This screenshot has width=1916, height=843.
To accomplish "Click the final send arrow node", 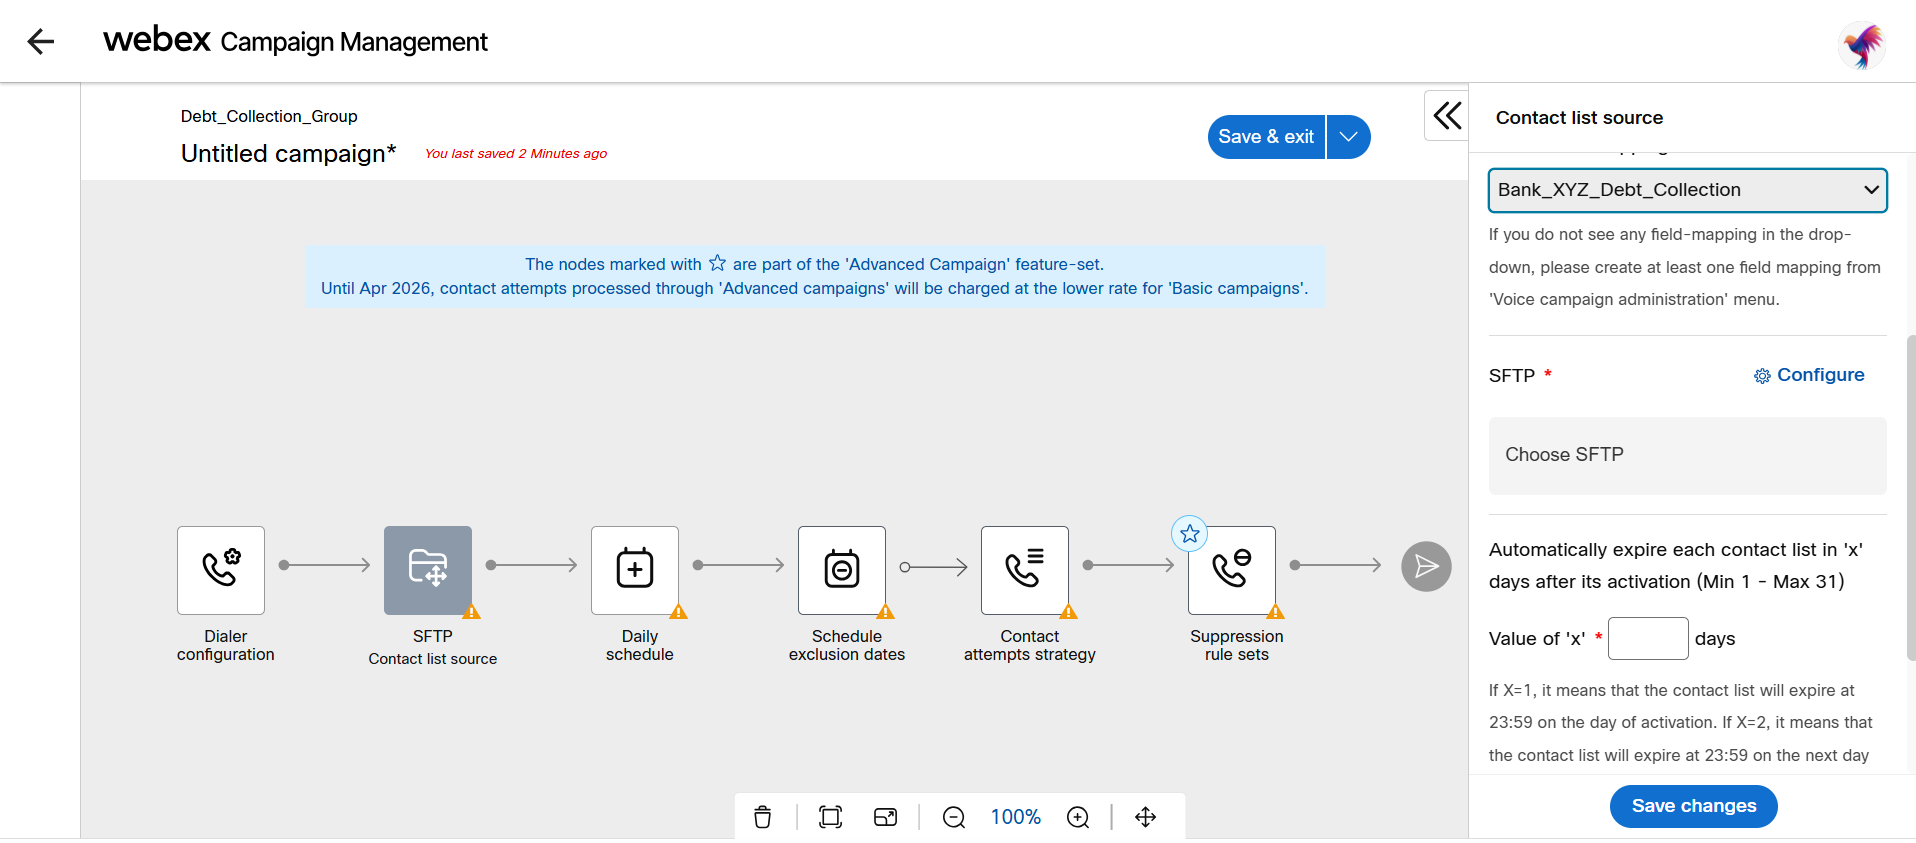I will tap(1426, 567).
